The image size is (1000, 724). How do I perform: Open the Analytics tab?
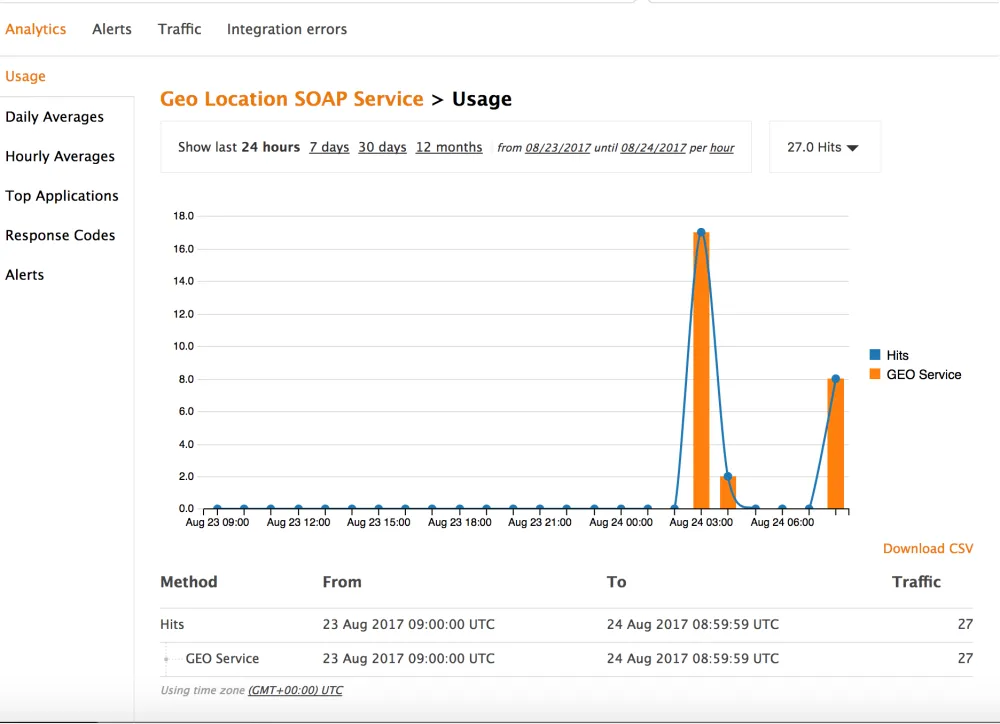coord(36,29)
